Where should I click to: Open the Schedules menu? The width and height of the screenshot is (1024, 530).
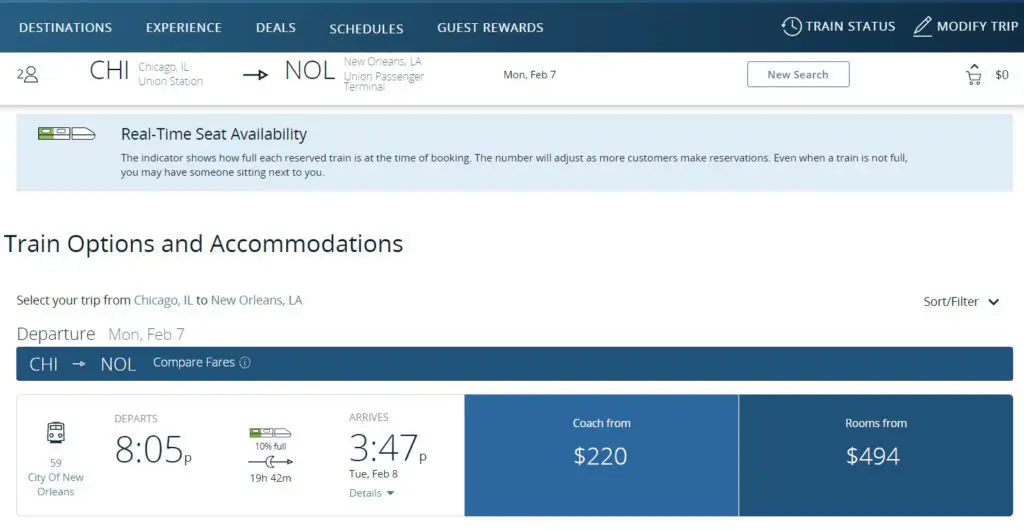(x=366, y=29)
